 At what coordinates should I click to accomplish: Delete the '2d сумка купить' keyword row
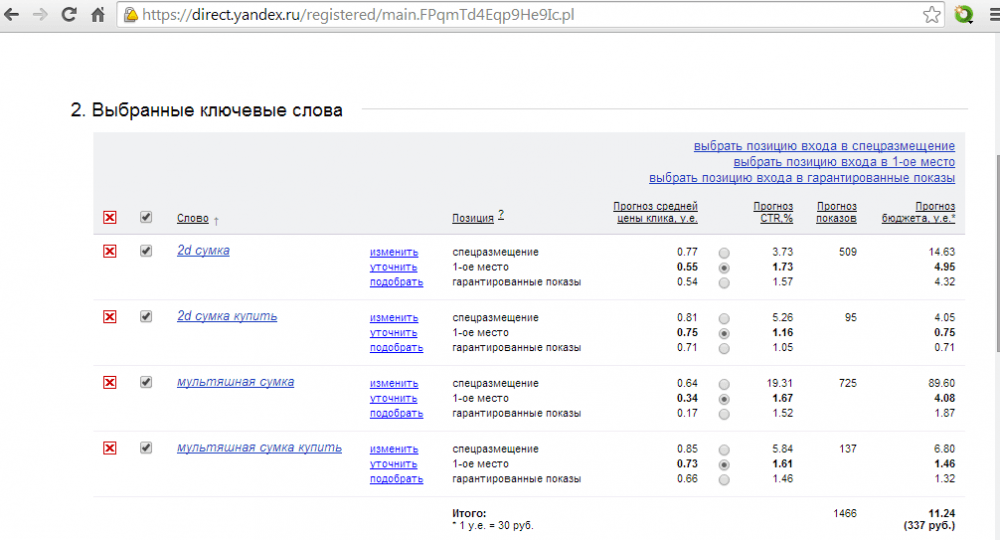pyautogui.click(x=110, y=317)
